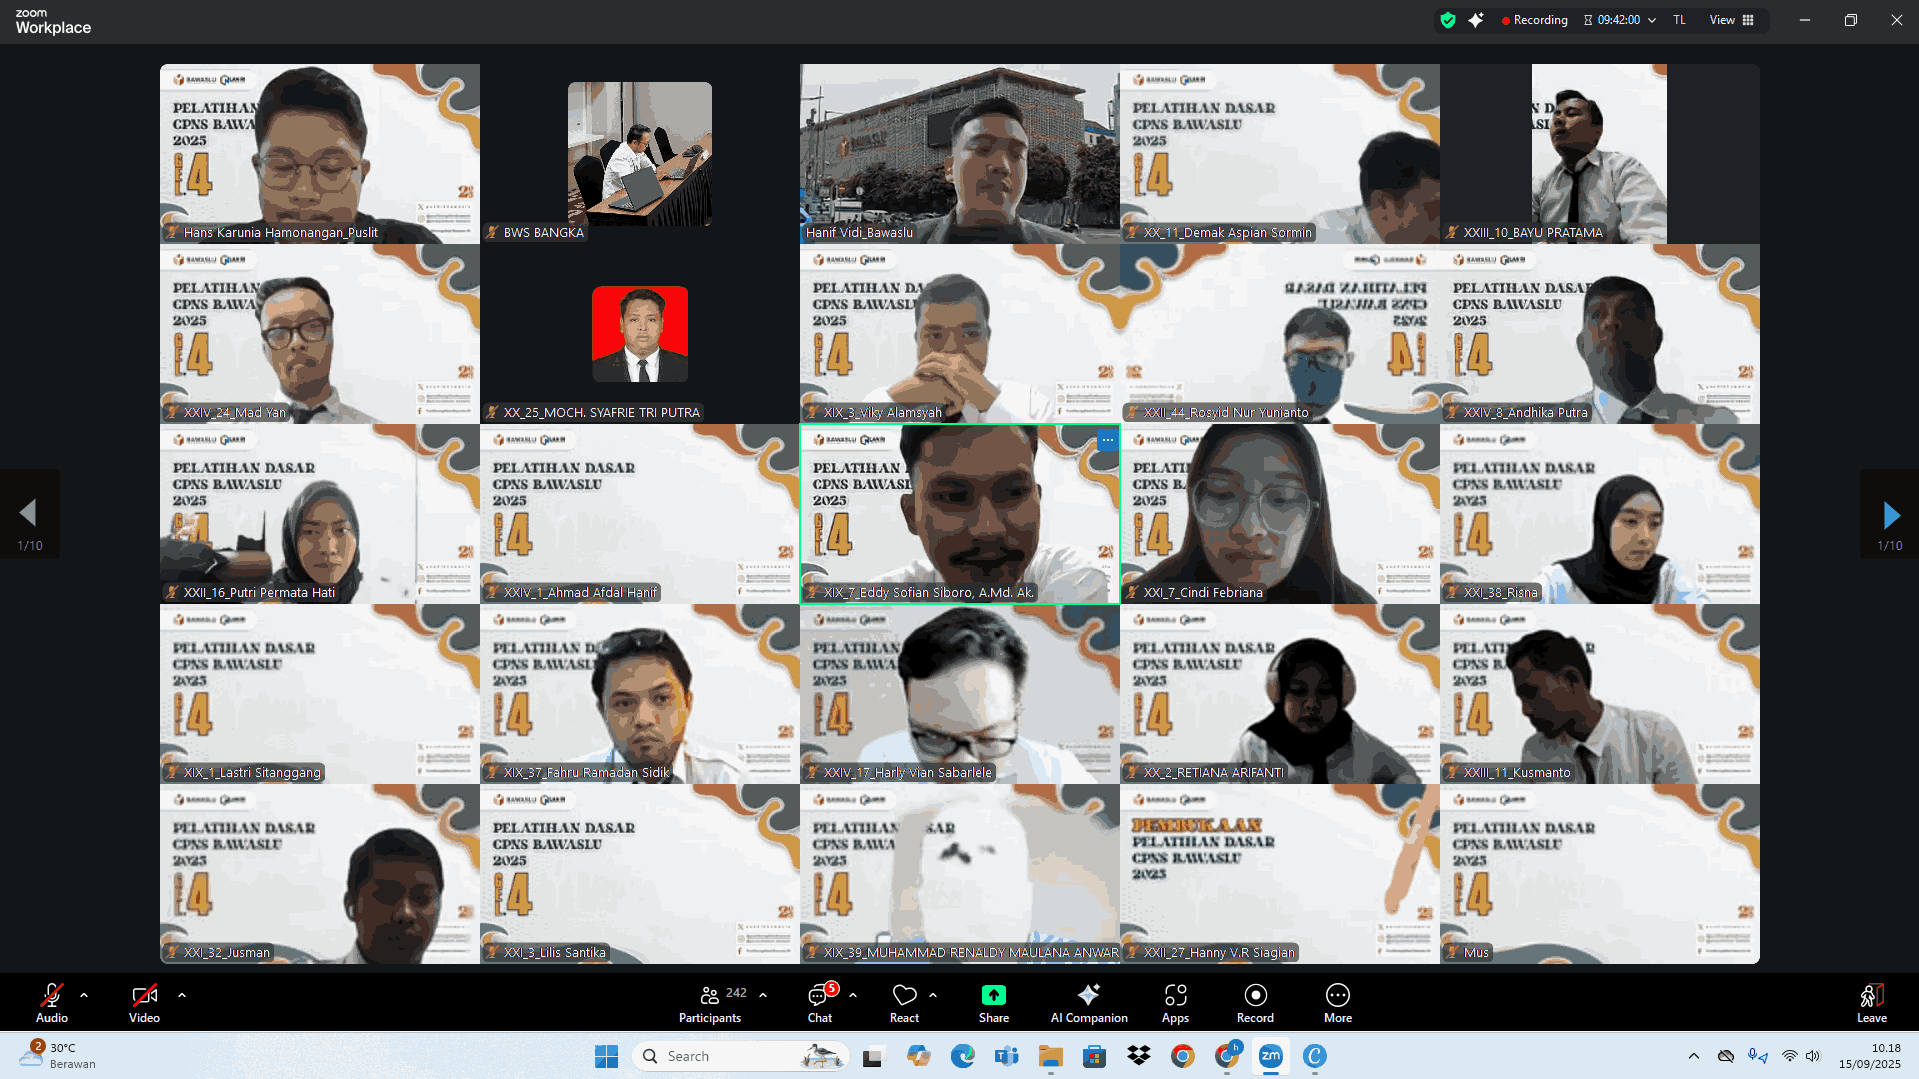Screen dimensions: 1919x1079
Task: Leave the meeting
Action: click(1871, 1003)
